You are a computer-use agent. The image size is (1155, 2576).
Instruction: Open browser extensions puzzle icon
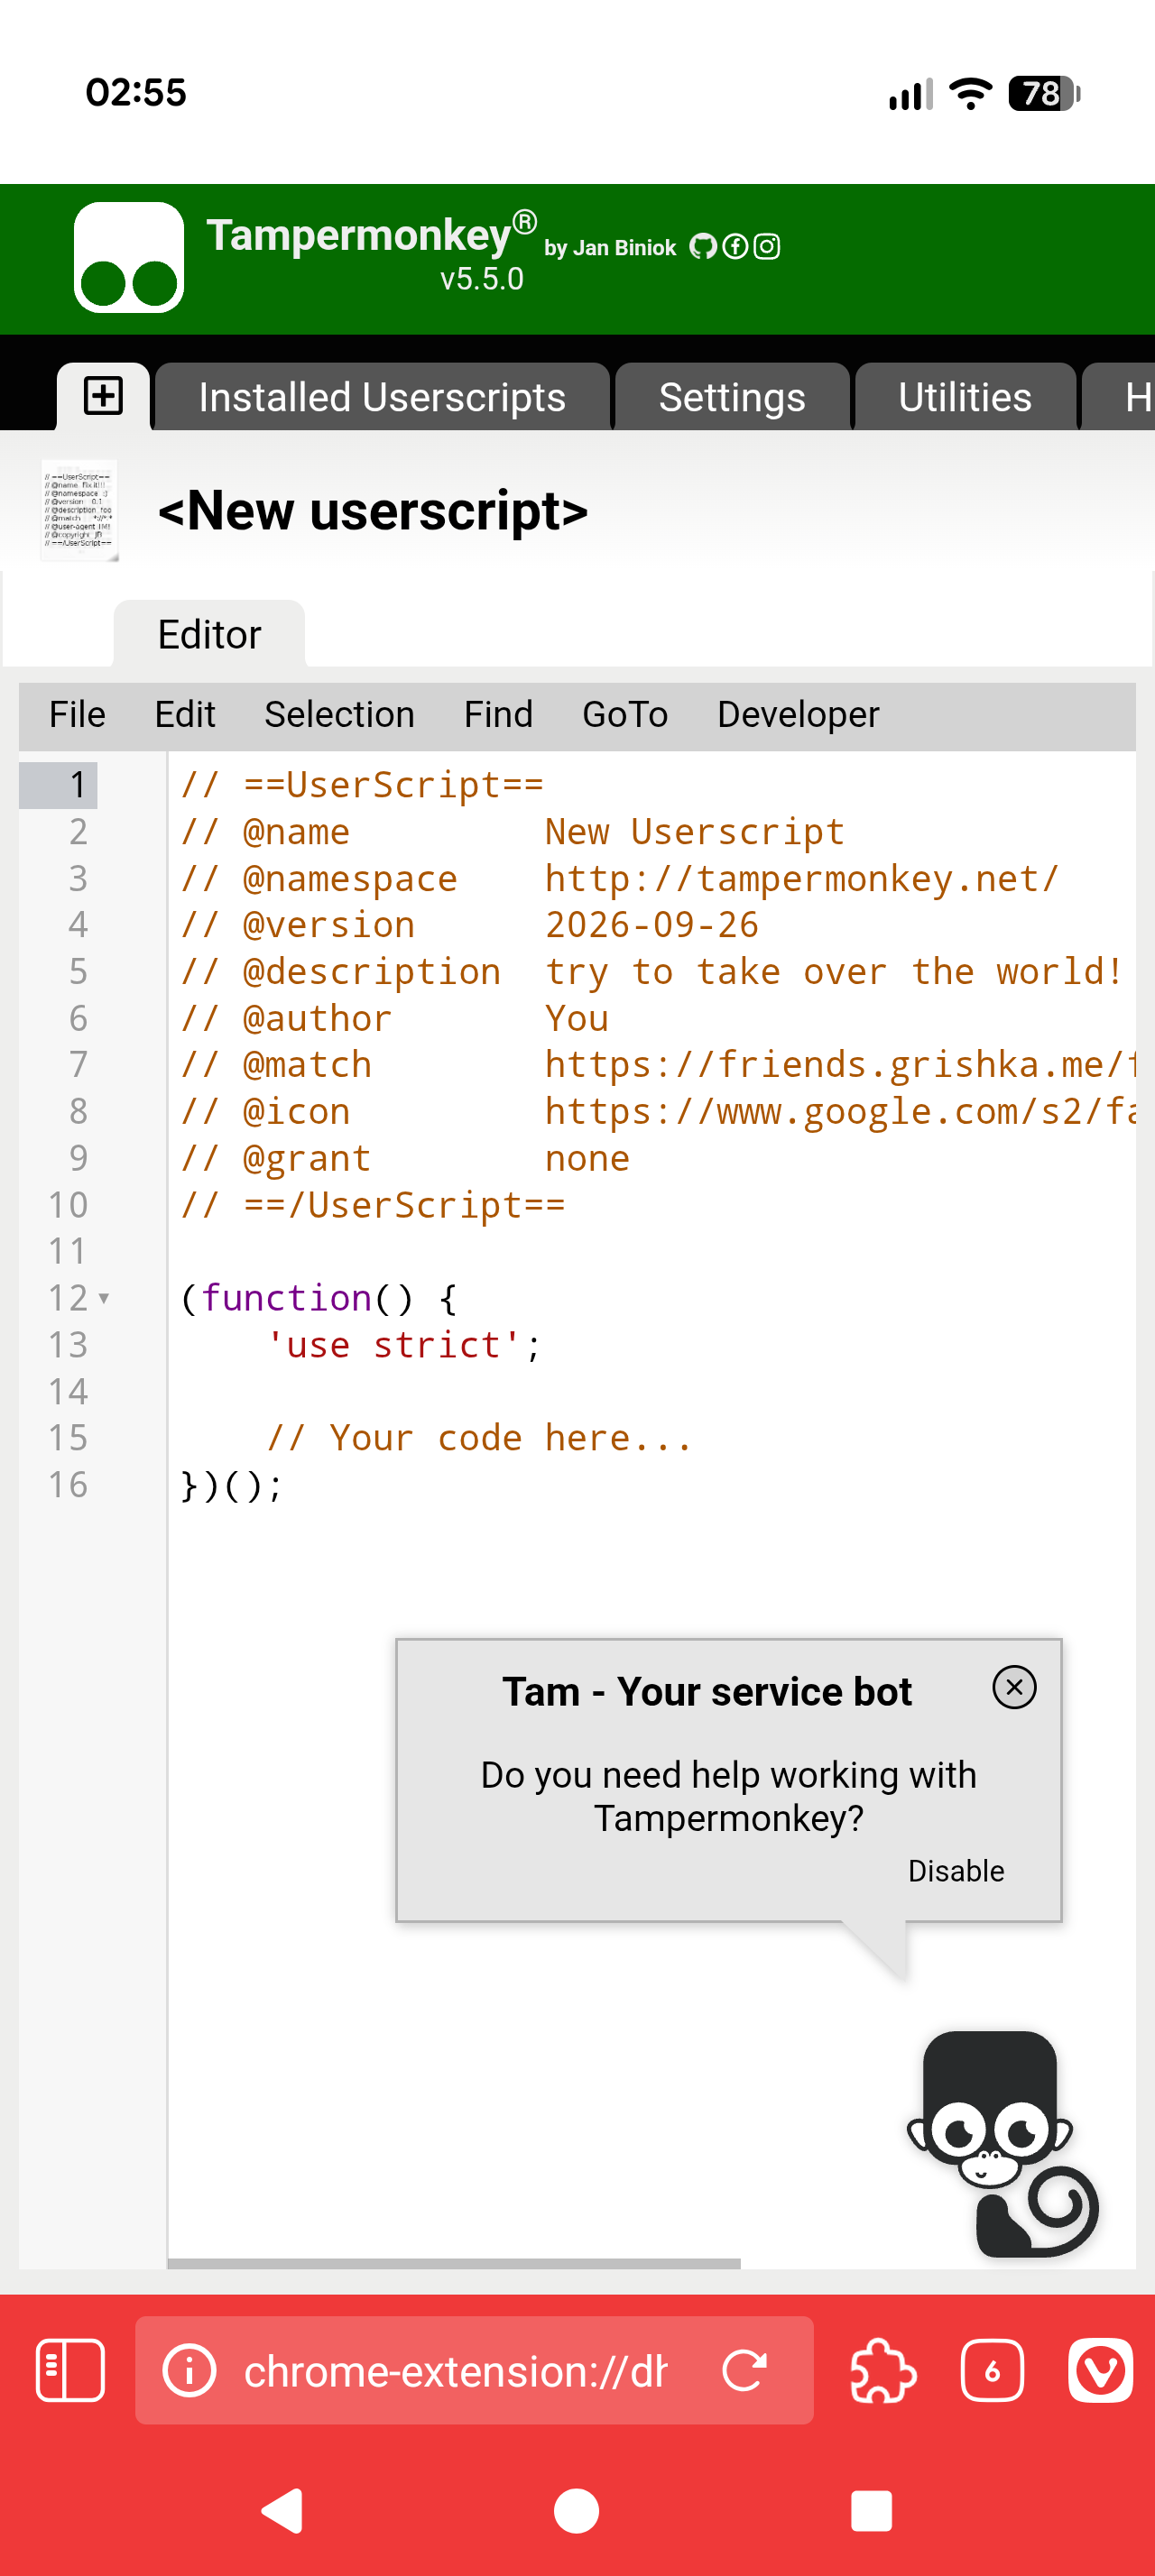pos(883,2370)
